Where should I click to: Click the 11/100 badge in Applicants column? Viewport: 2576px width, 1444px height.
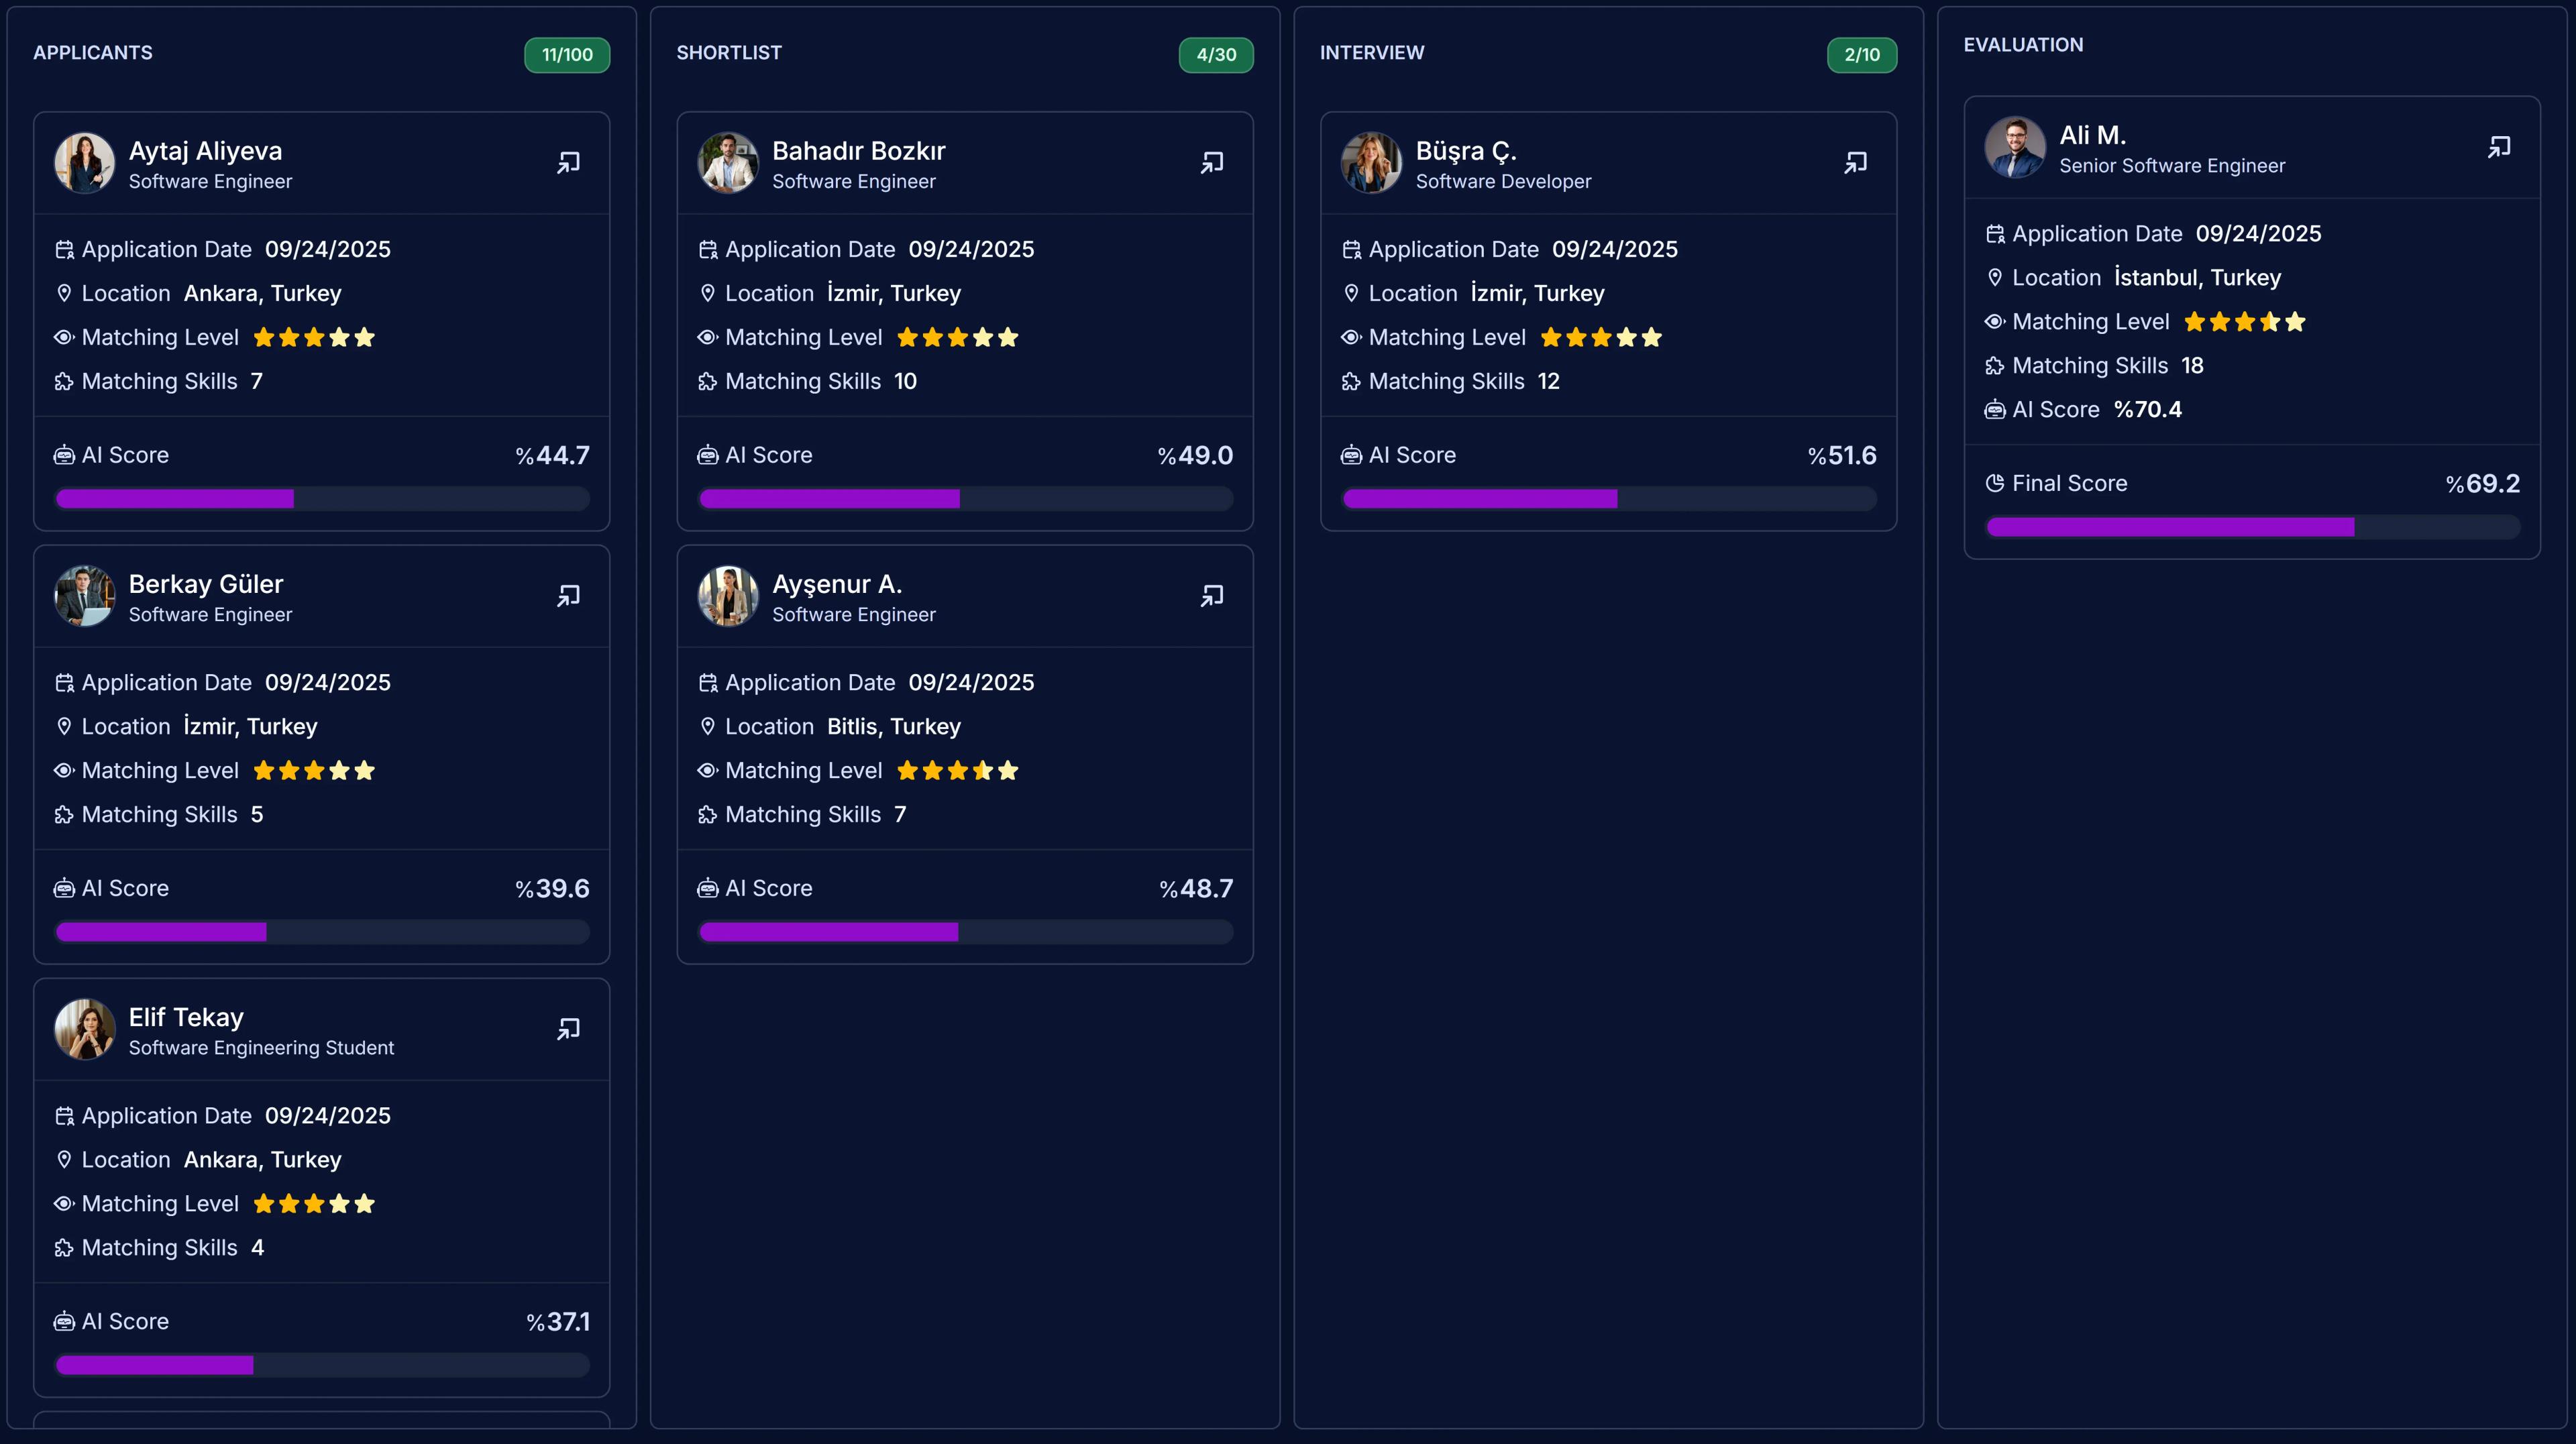(x=566, y=55)
